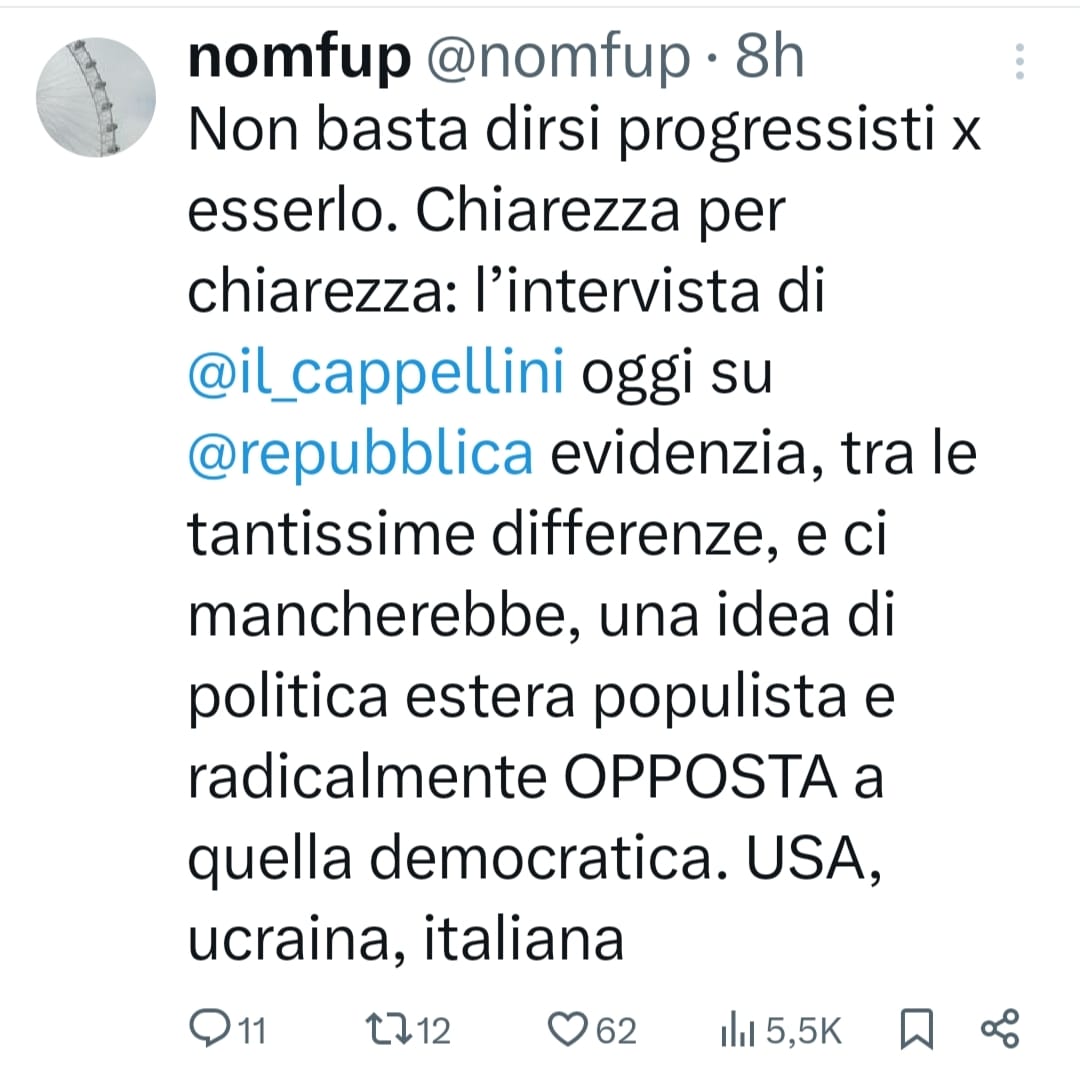Image resolution: width=1080 pixels, height=1068 pixels.
Task: Click the like count 62
Action: (x=616, y=1030)
